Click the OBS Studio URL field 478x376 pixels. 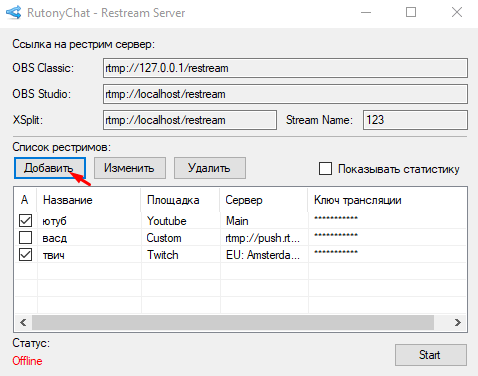pos(285,94)
